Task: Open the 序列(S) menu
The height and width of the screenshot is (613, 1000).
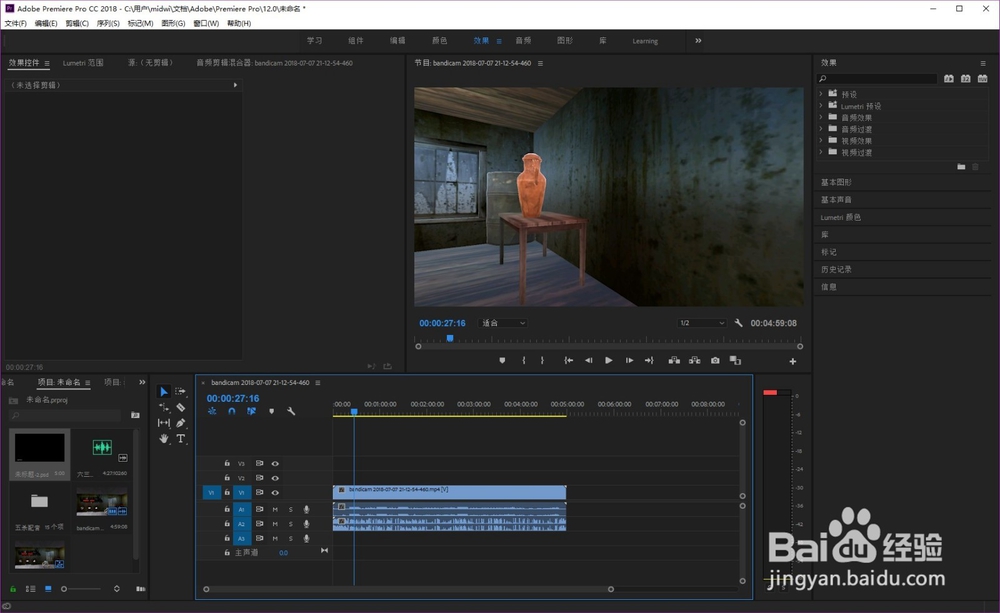Action: point(108,23)
